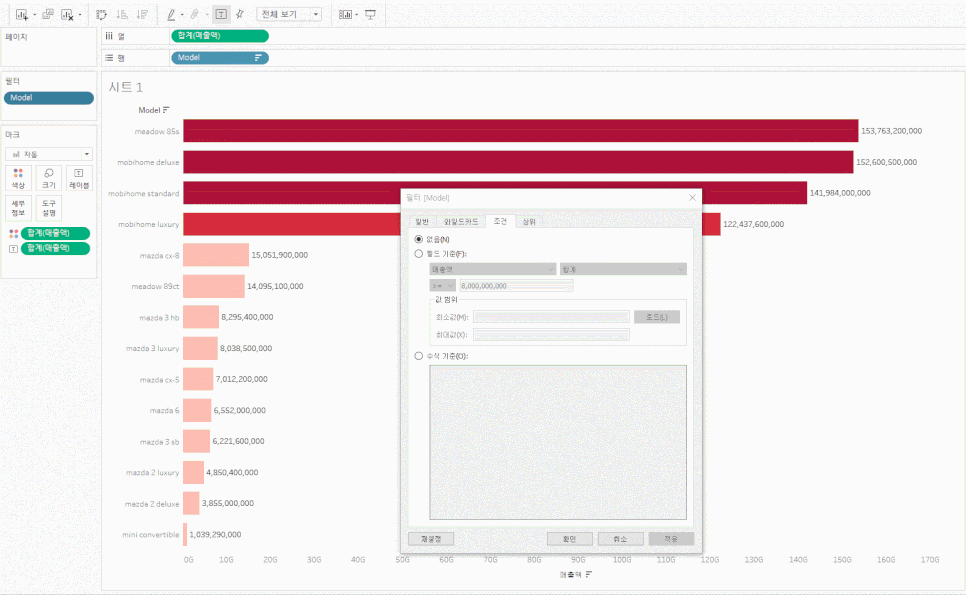The image size is (966, 595).
Task: Open Clear Sheet dropdown arrow
Action: pyautogui.click(x=80, y=15)
